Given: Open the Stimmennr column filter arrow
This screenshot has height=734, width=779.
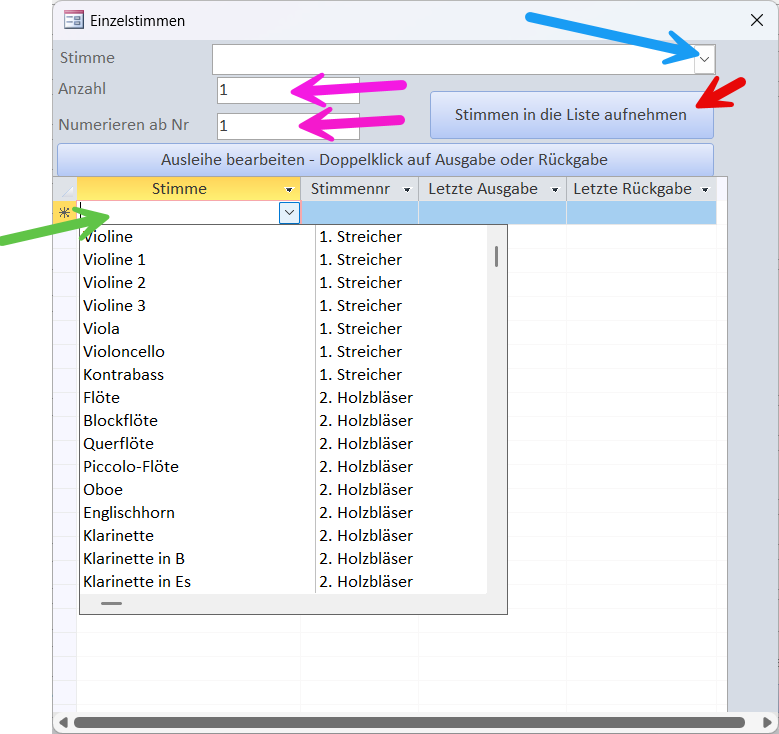Looking at the screenshot, I should pos(407,190).
